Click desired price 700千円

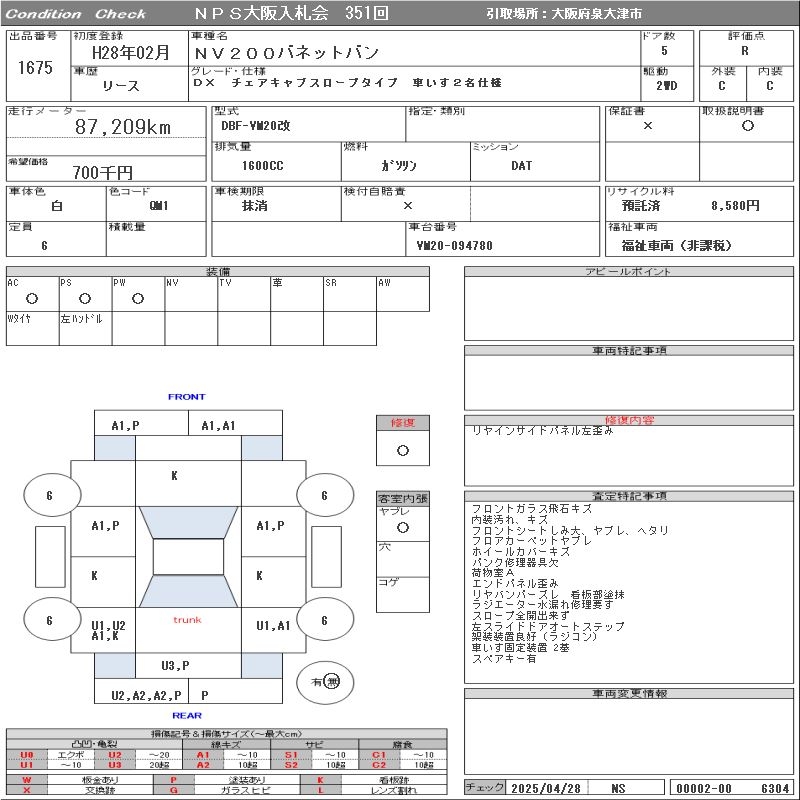click(x=103, y=172)
